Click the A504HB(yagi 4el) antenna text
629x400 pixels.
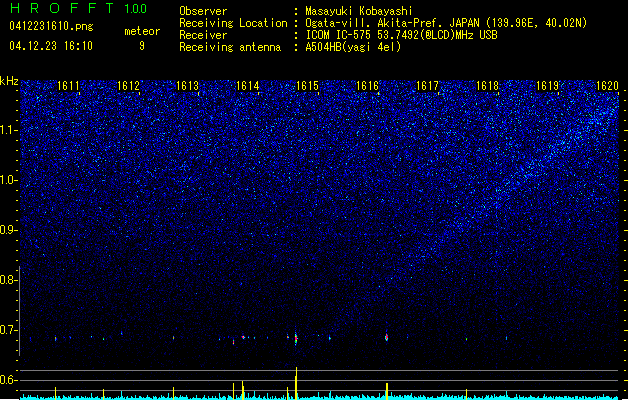tap(353, 47)
